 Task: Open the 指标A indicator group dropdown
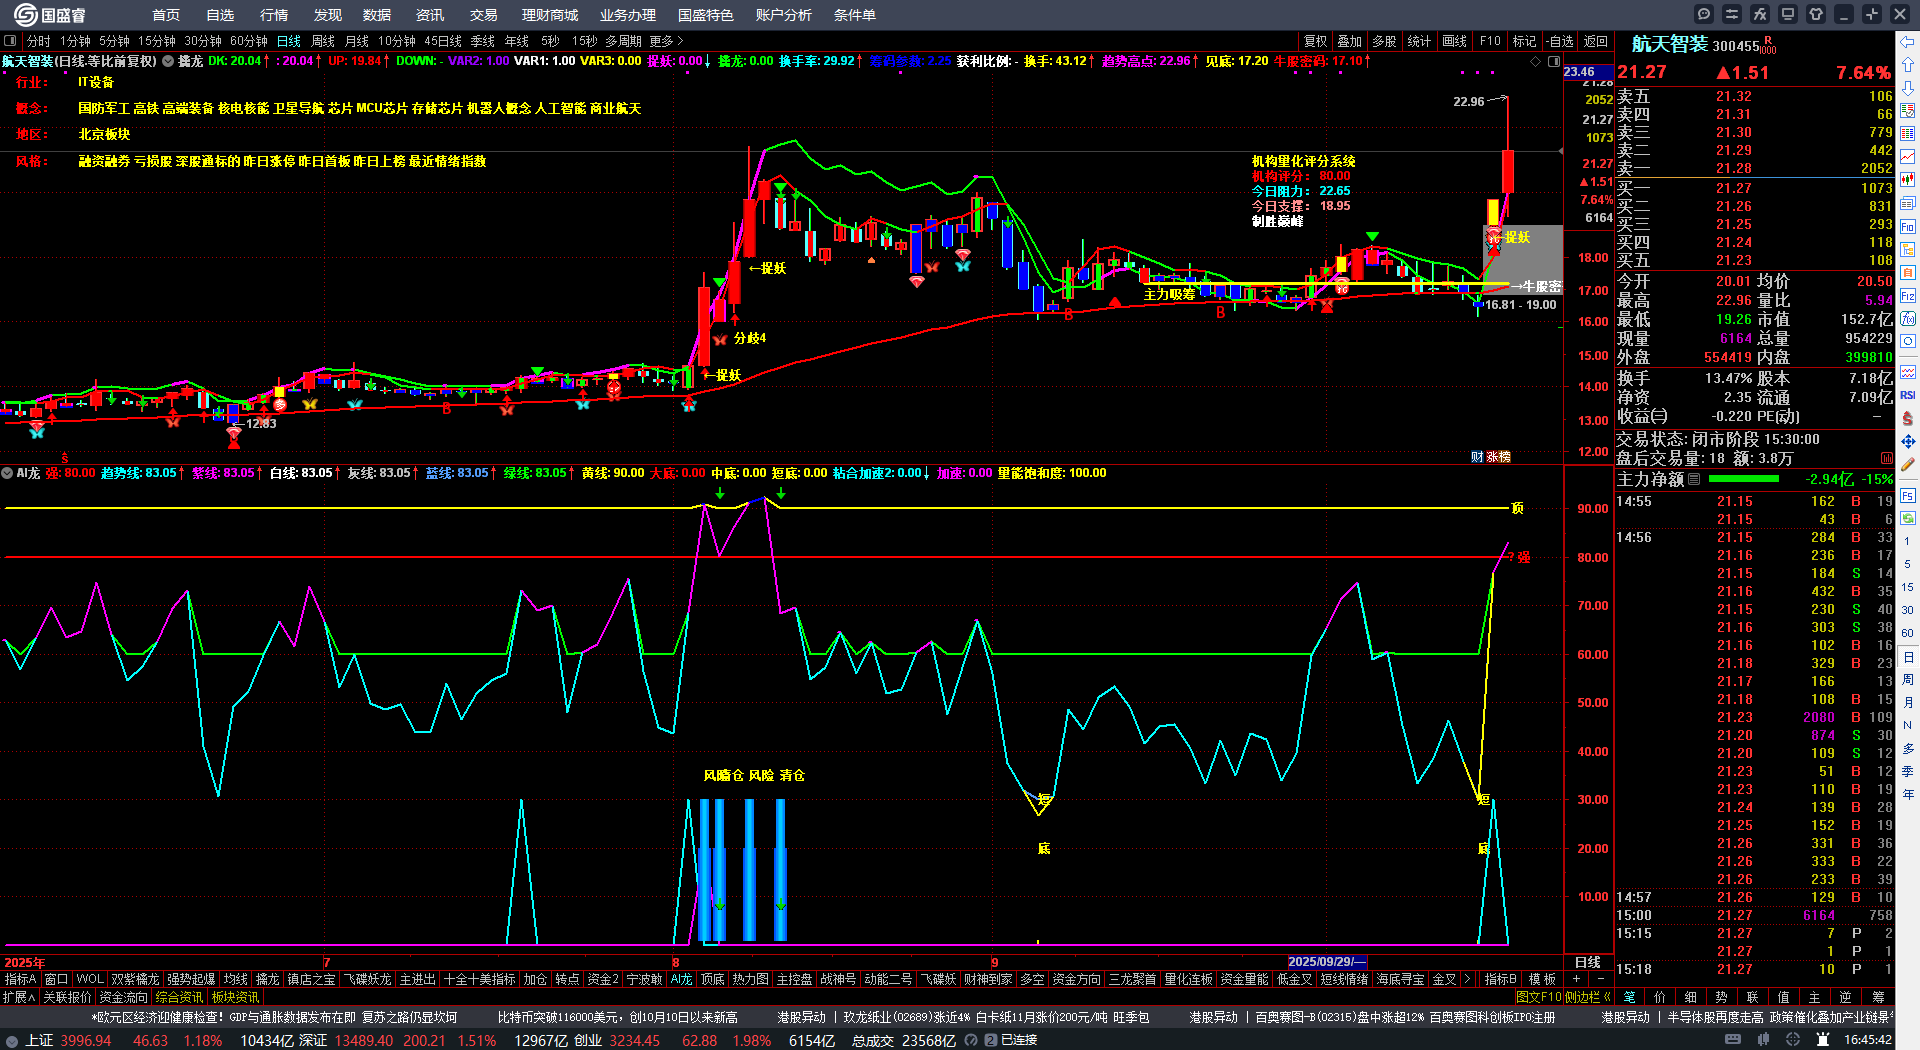click(20, 979)
